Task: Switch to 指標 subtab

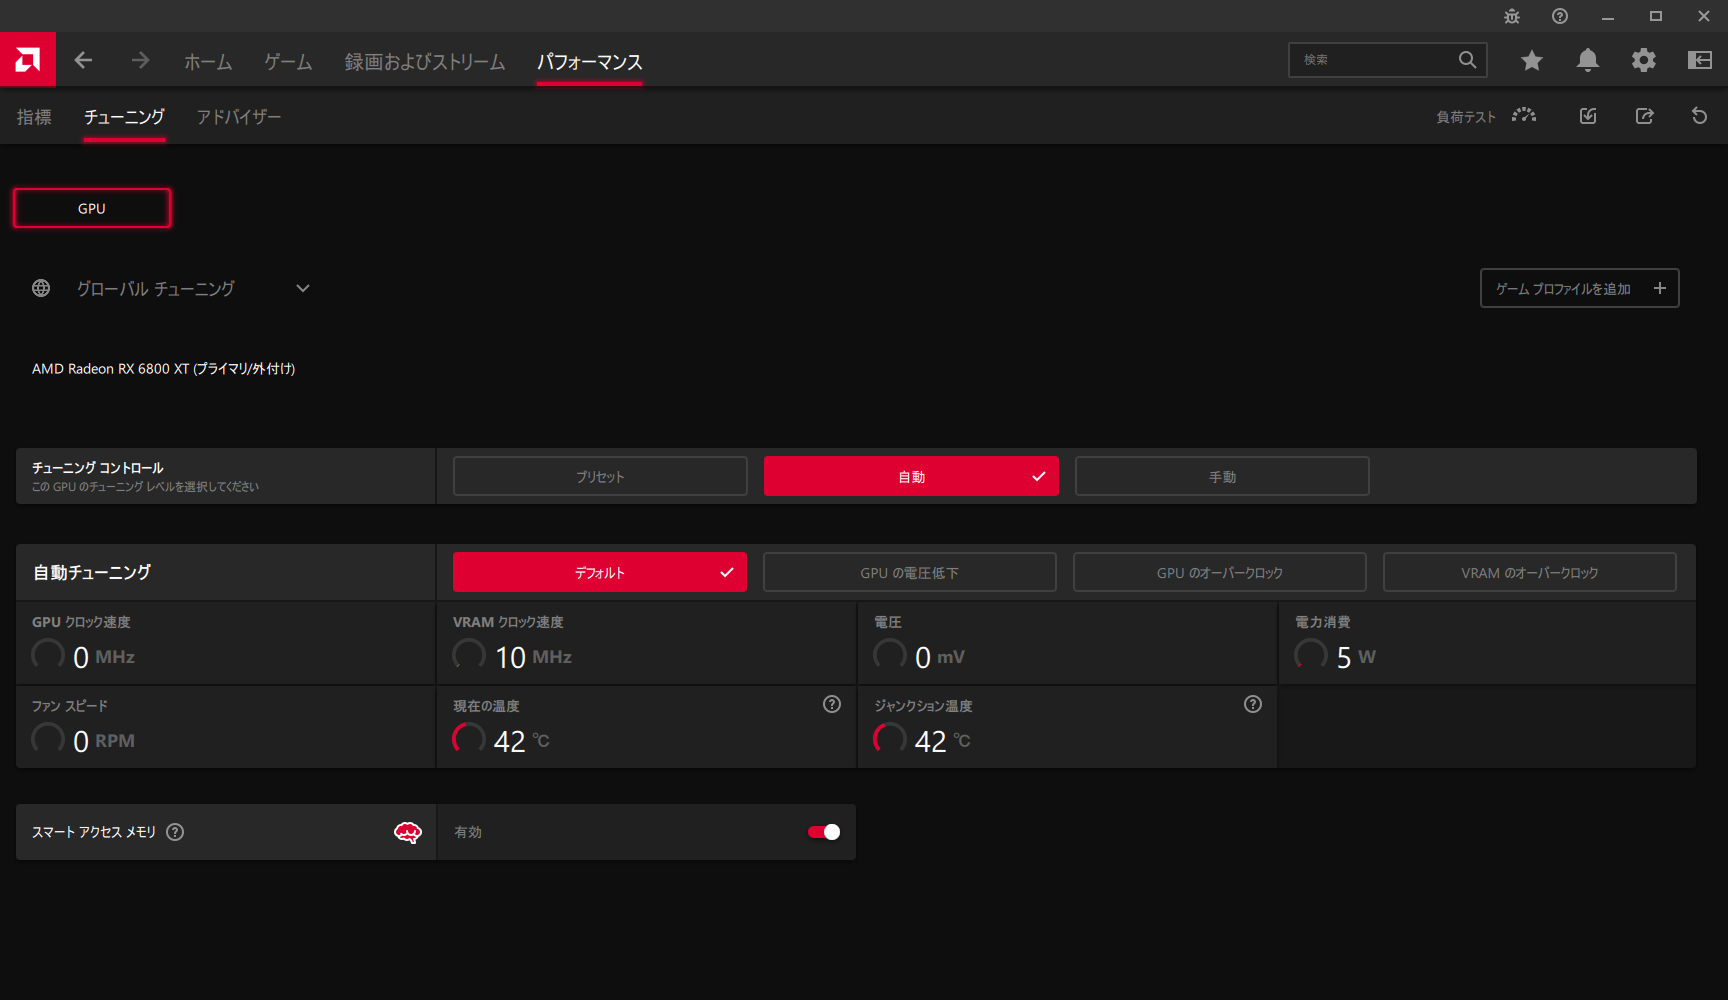Action: coord(34,117)
